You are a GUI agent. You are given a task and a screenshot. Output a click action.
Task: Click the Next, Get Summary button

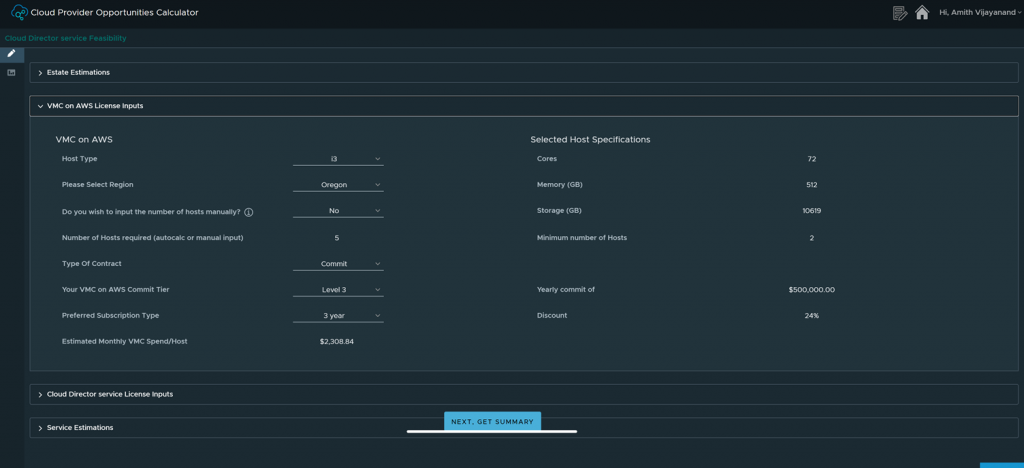[492, 421]
